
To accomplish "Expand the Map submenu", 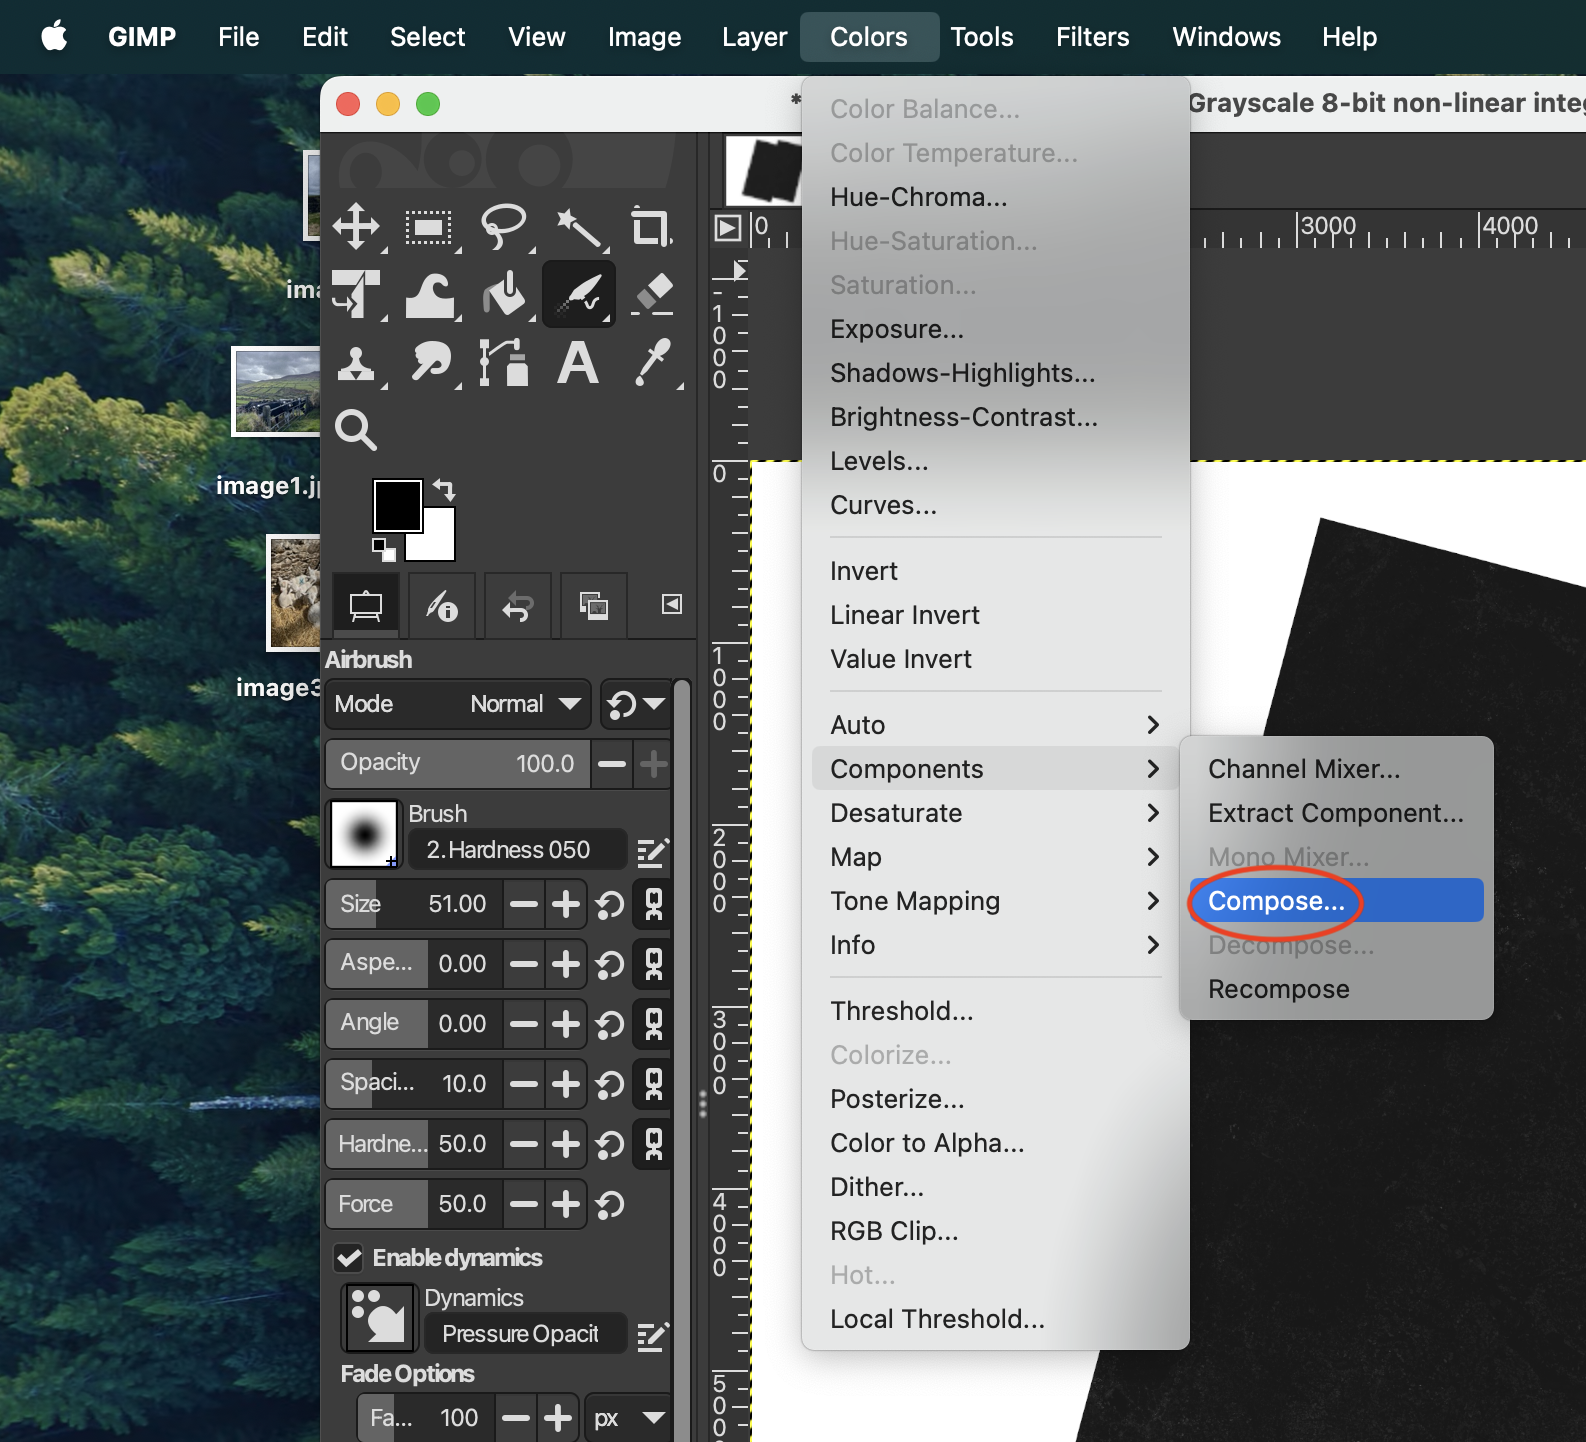I will pos(995,857).
